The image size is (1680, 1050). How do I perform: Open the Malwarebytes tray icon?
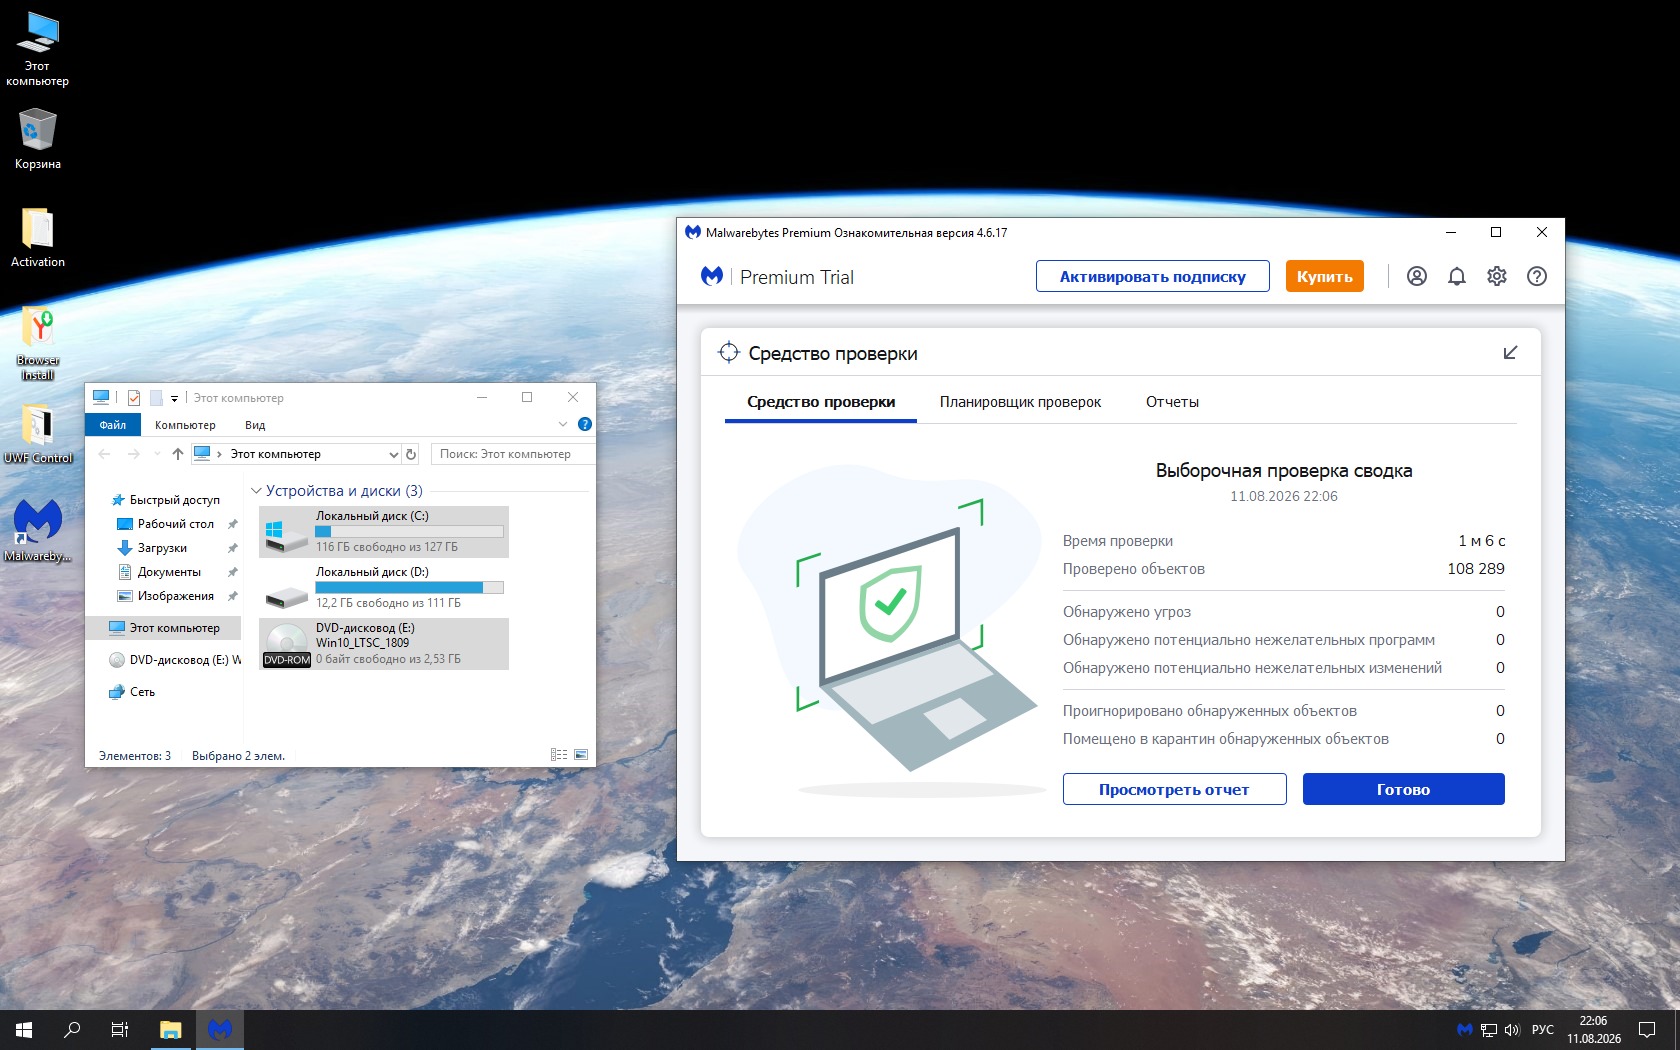click(x=1465, y=1030)
